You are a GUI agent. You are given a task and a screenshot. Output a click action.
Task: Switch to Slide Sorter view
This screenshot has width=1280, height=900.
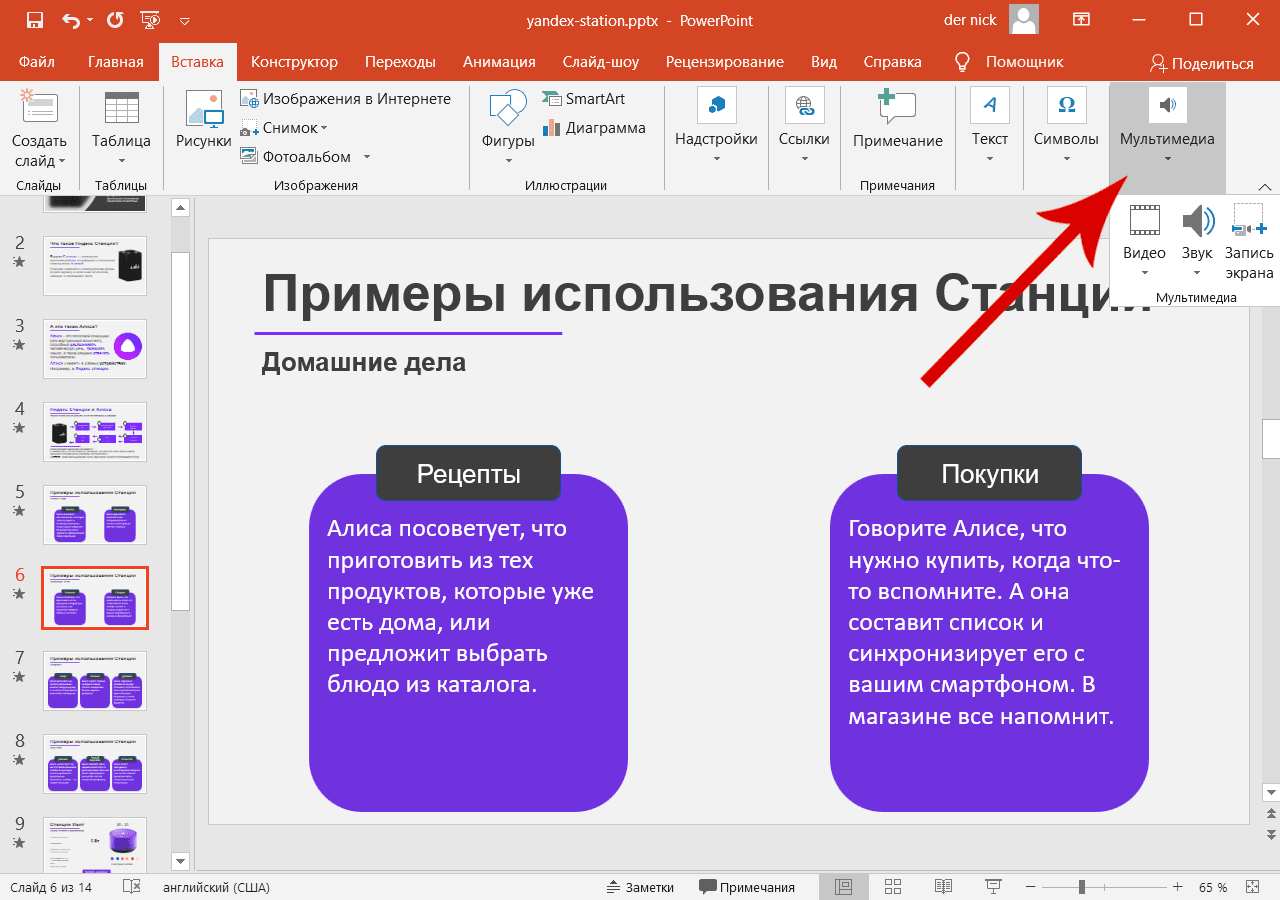coord(893,887)
